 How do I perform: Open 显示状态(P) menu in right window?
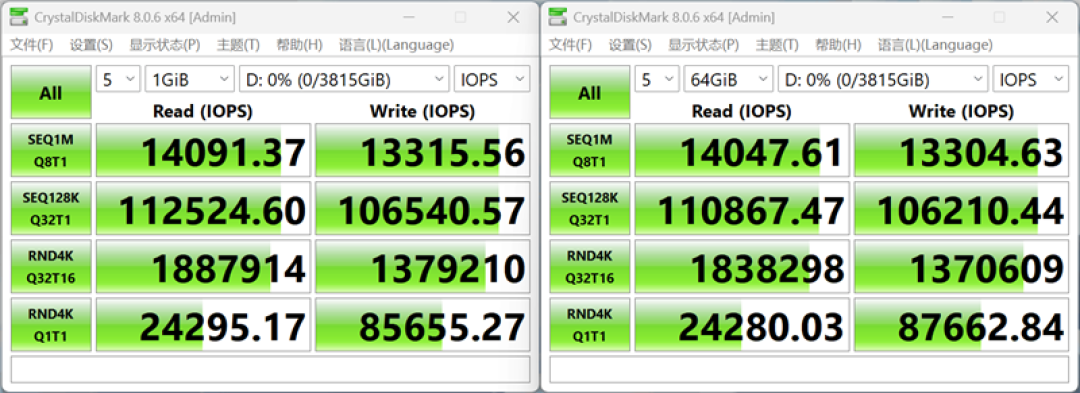coord(703,45)
